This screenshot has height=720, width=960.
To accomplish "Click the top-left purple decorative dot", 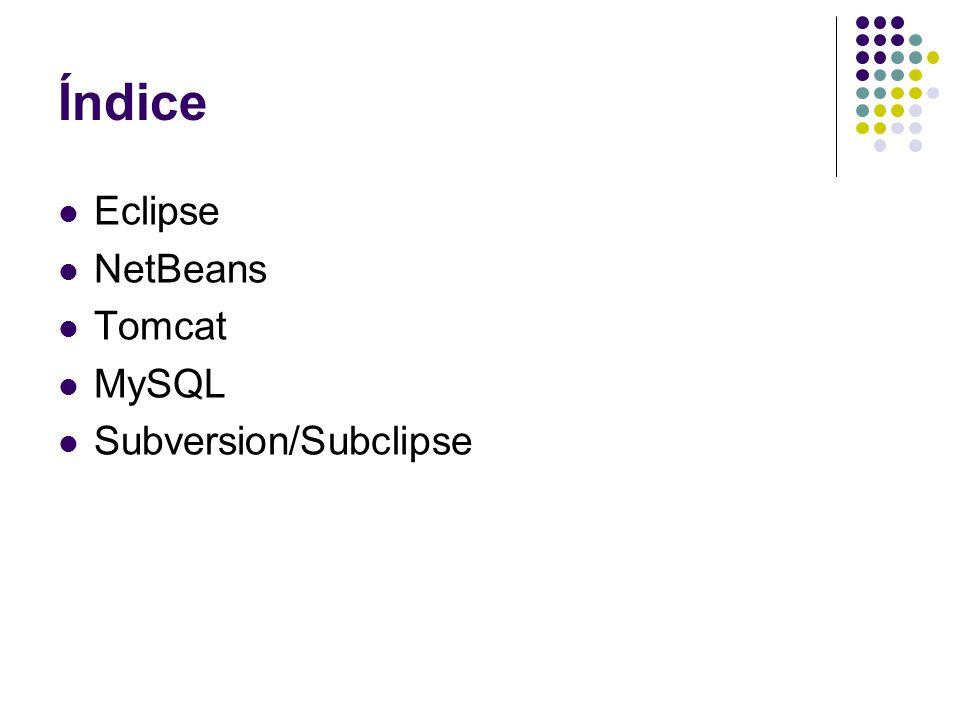I will [862, 23].
